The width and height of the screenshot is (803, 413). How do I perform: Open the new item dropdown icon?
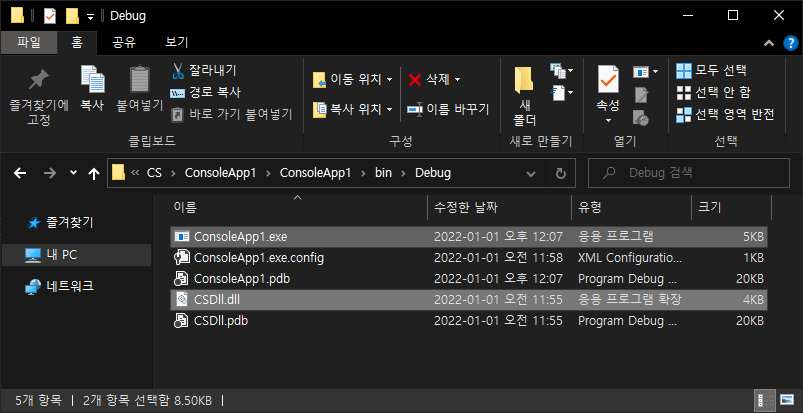point(562,70)
